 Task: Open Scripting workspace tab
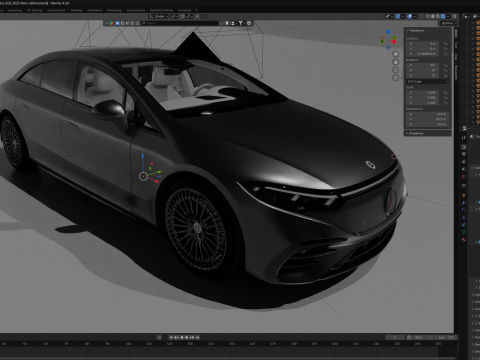[184, 10]
